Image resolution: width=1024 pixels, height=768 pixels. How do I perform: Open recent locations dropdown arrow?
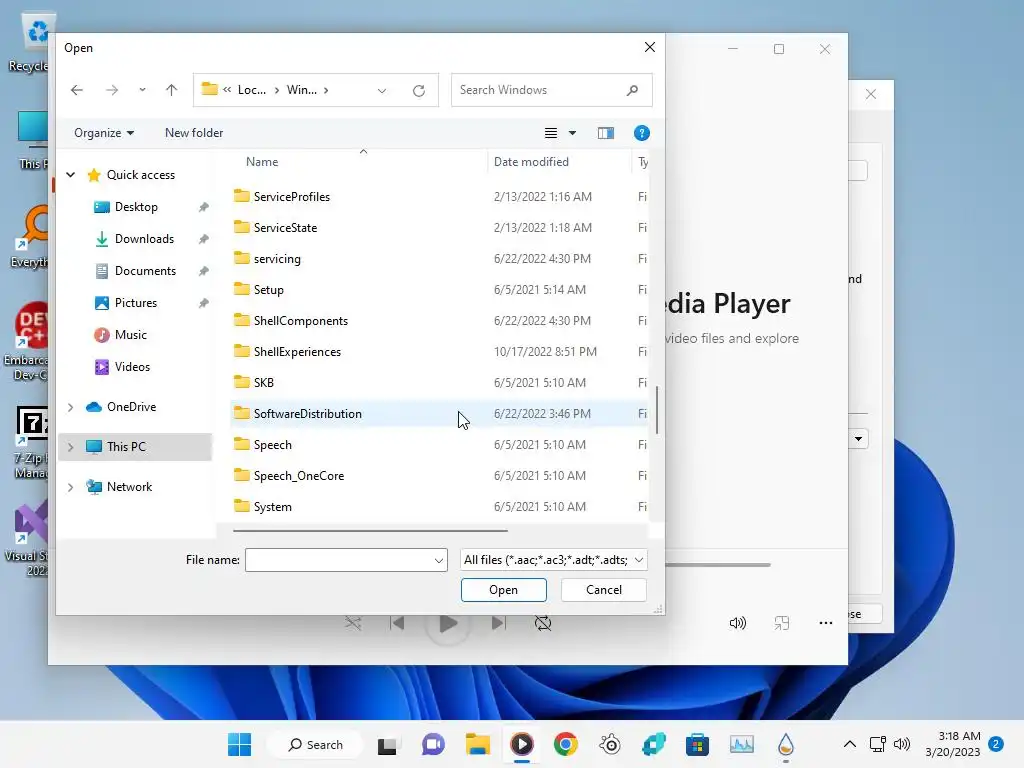click(142, 90)
